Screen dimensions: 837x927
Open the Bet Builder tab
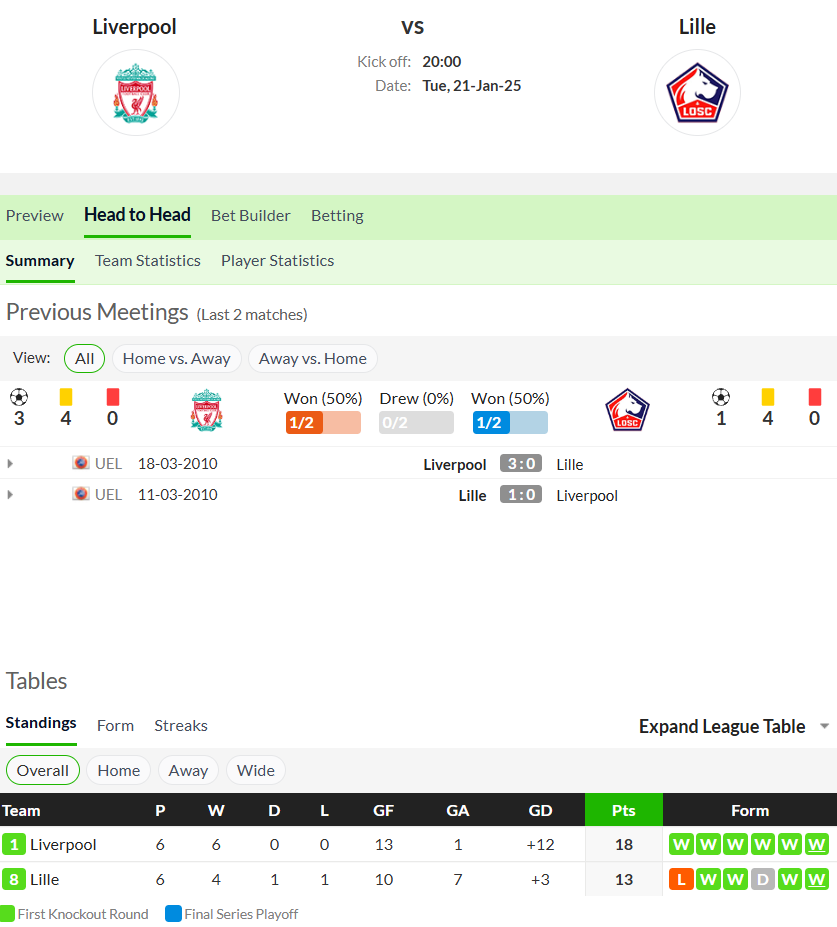coord(251,216)
